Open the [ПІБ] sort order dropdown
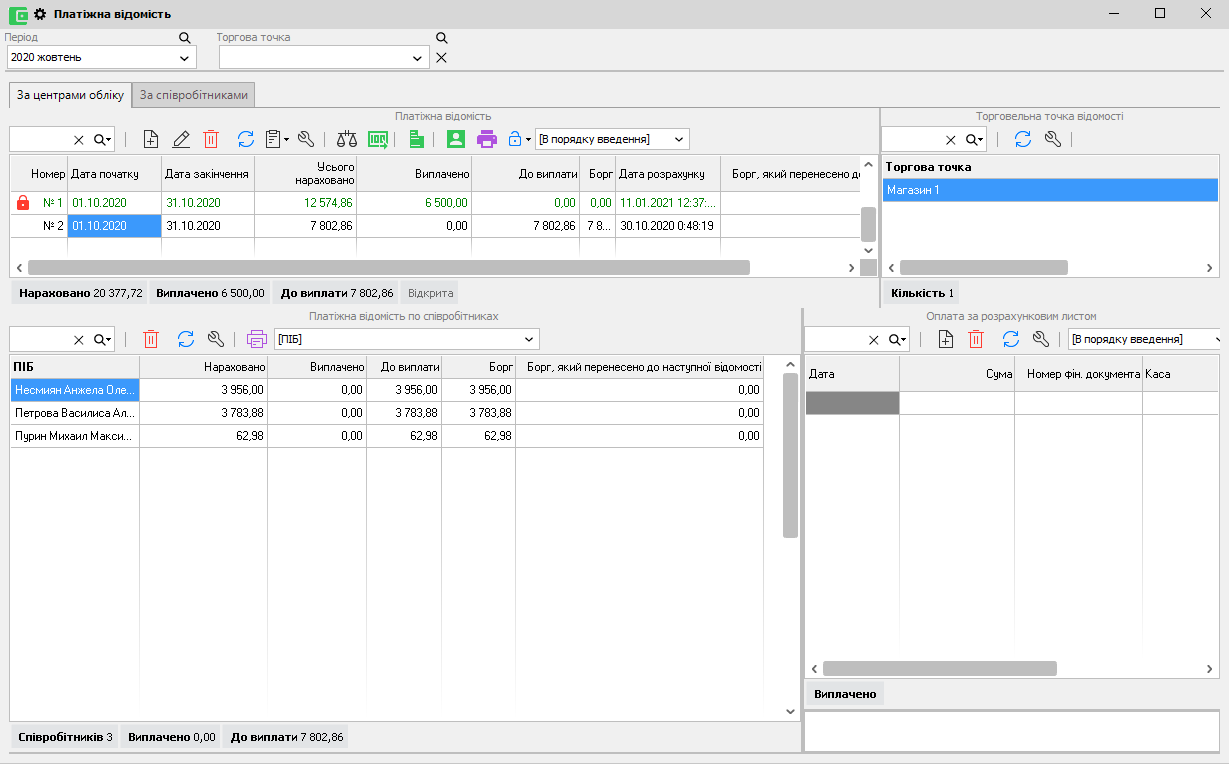The height and width of the screenshot is (764, 1229). click(529, 339)
